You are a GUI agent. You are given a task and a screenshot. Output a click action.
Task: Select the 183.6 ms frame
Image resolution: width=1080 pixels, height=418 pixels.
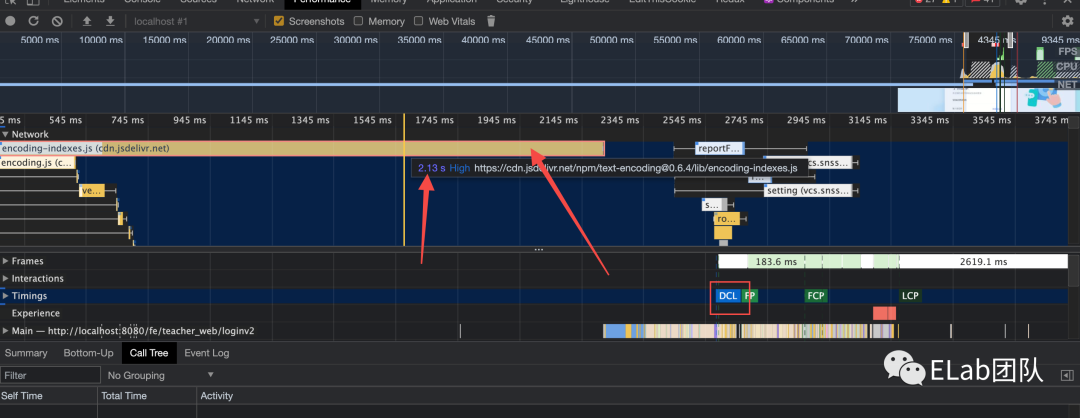776,262
